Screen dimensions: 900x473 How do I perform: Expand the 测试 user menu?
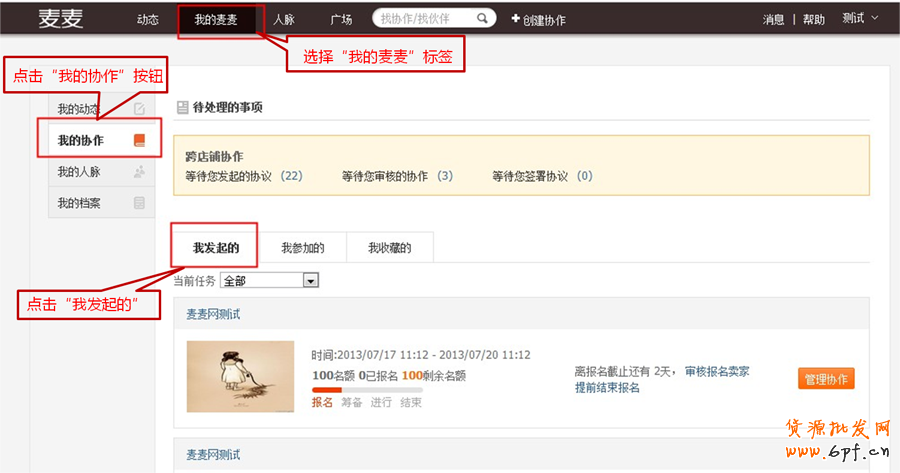860,18
